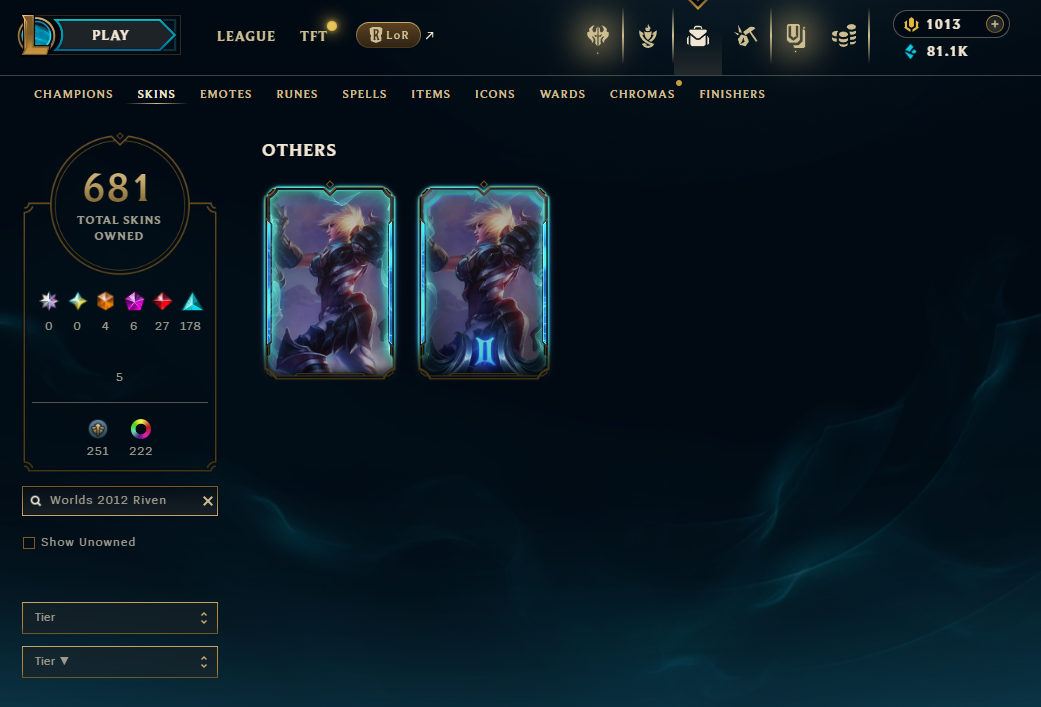Enable the Show Unowned checkbox
Image resolution: width=1041 pixels, height=707 pixels.
click(29, 543)
